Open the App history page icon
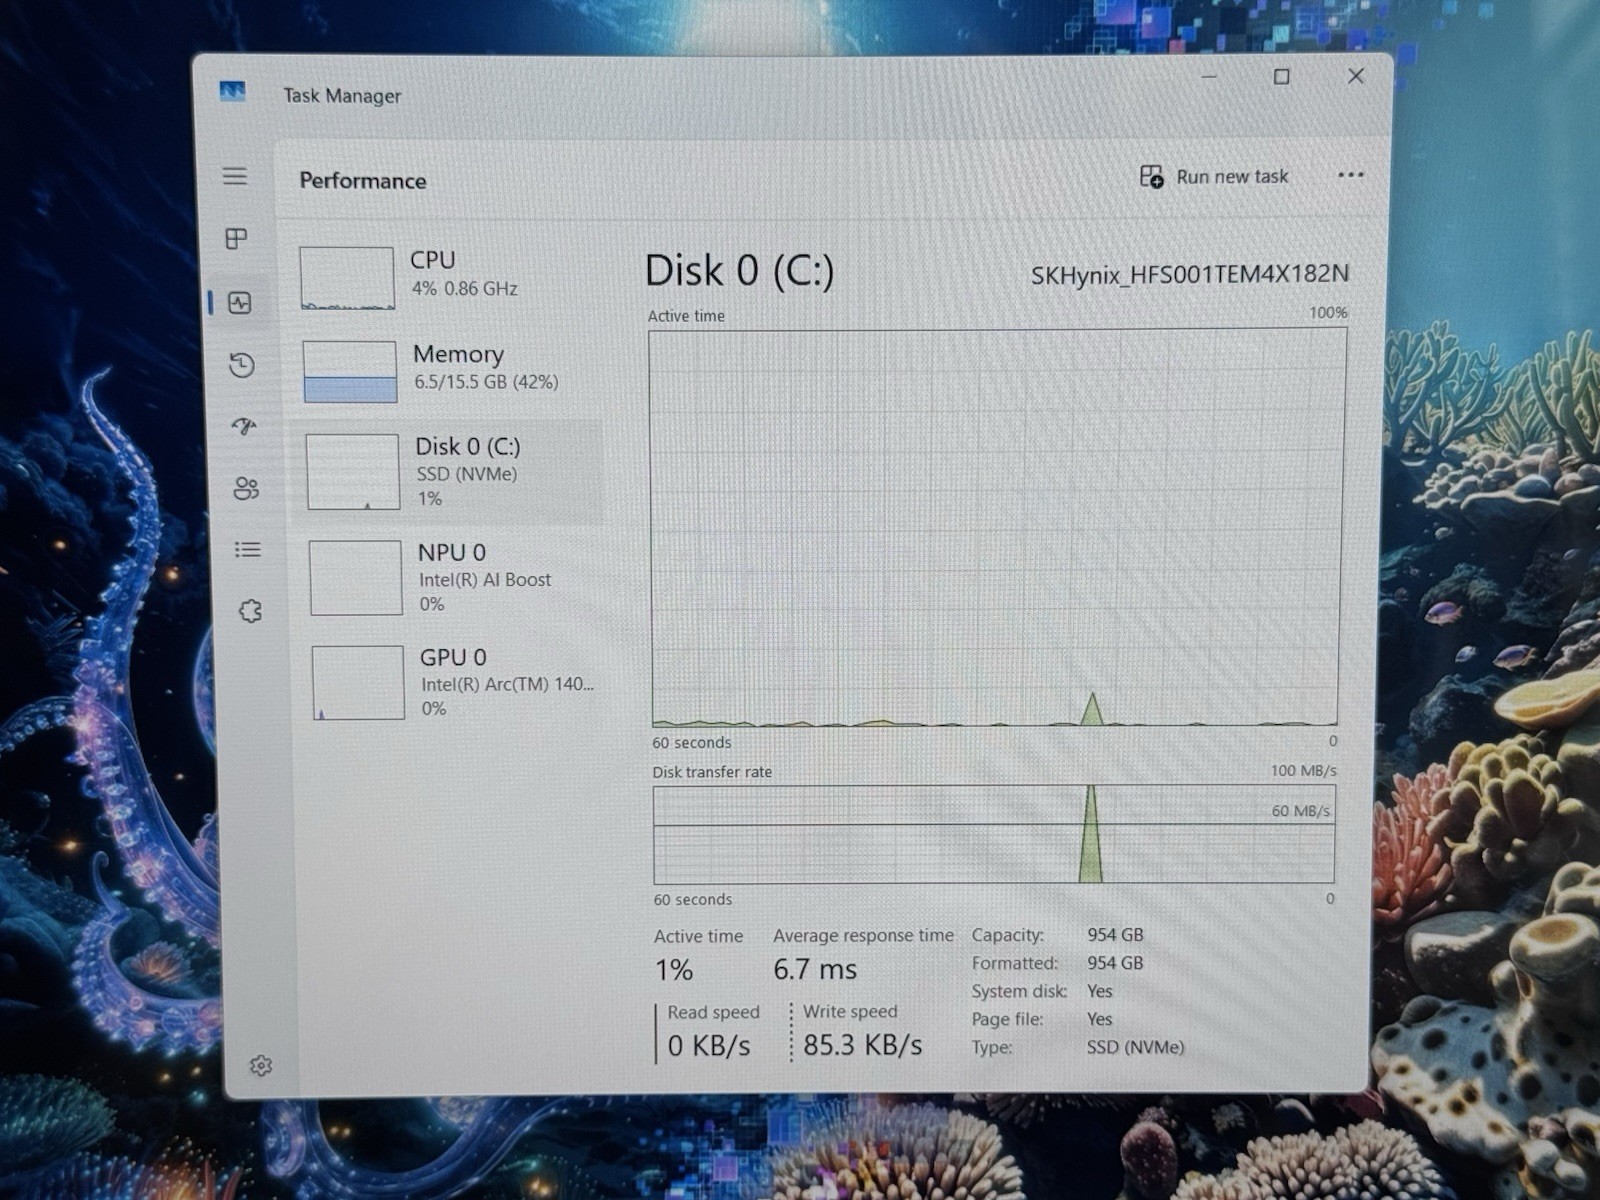The image size is (1600, 1200). click(242, 365)
